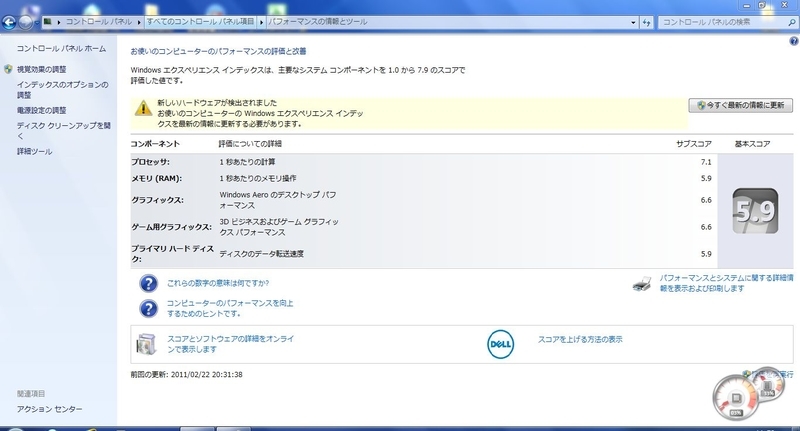800x431 pixels.
Task: Open コントロール パネル ホーム link
Action: click(x=61, y=48)
